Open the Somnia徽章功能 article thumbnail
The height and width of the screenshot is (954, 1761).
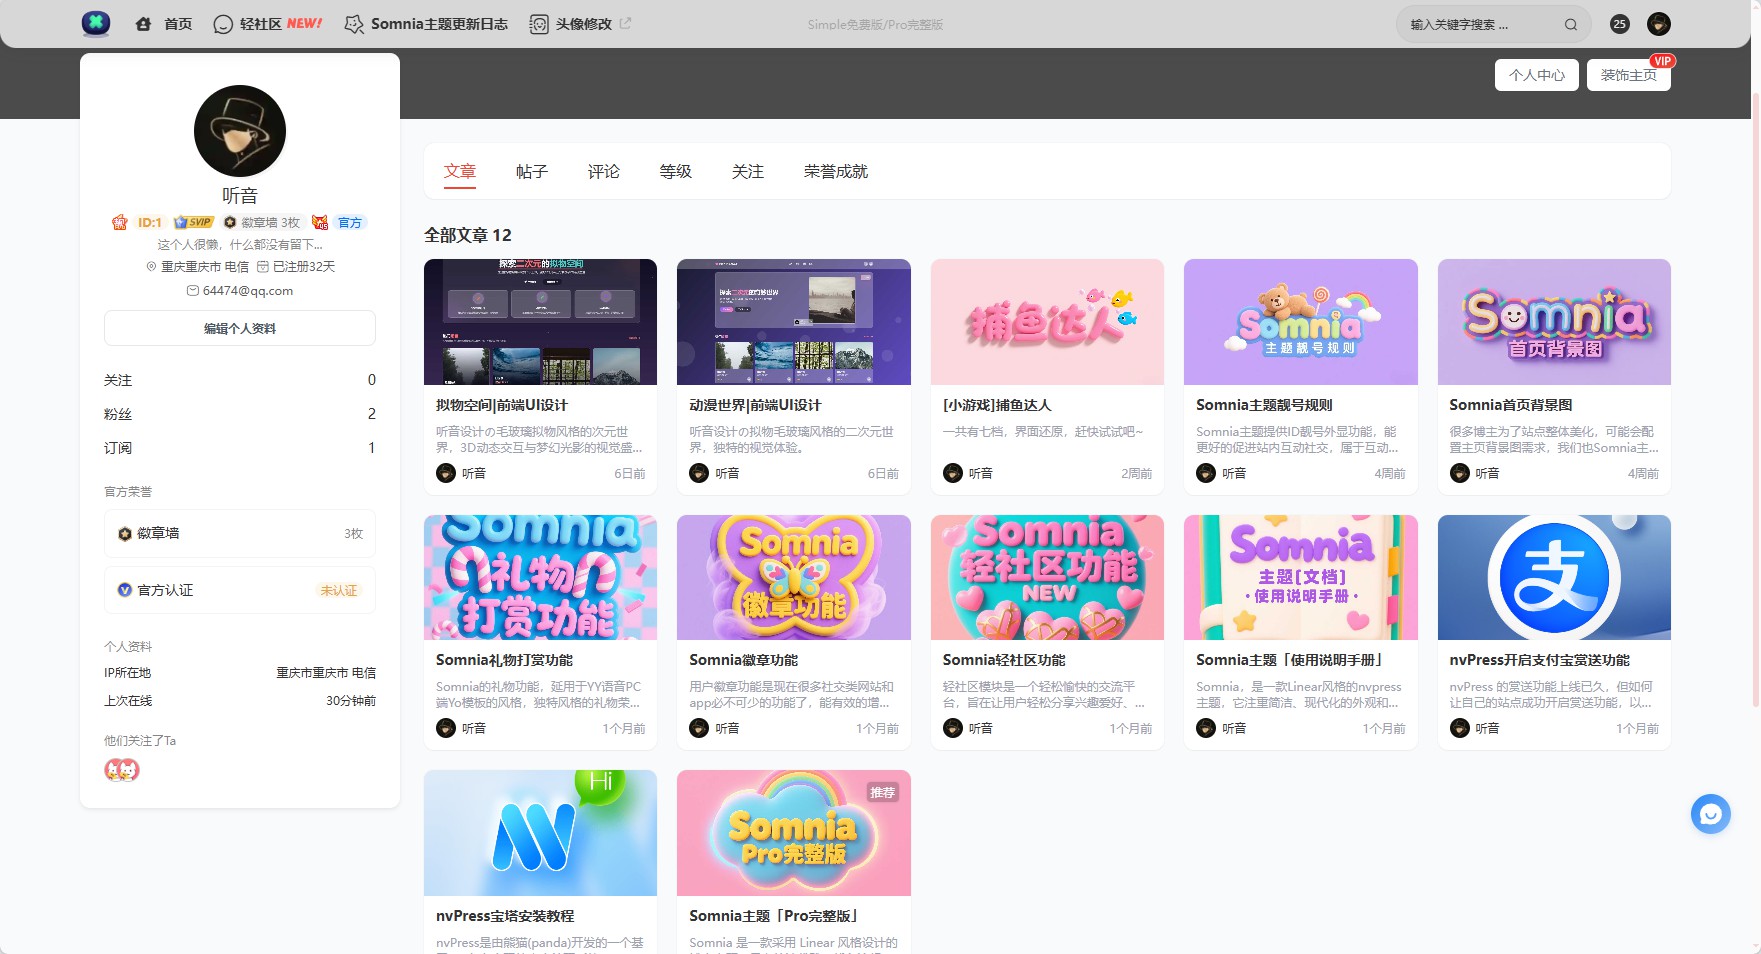794,577
